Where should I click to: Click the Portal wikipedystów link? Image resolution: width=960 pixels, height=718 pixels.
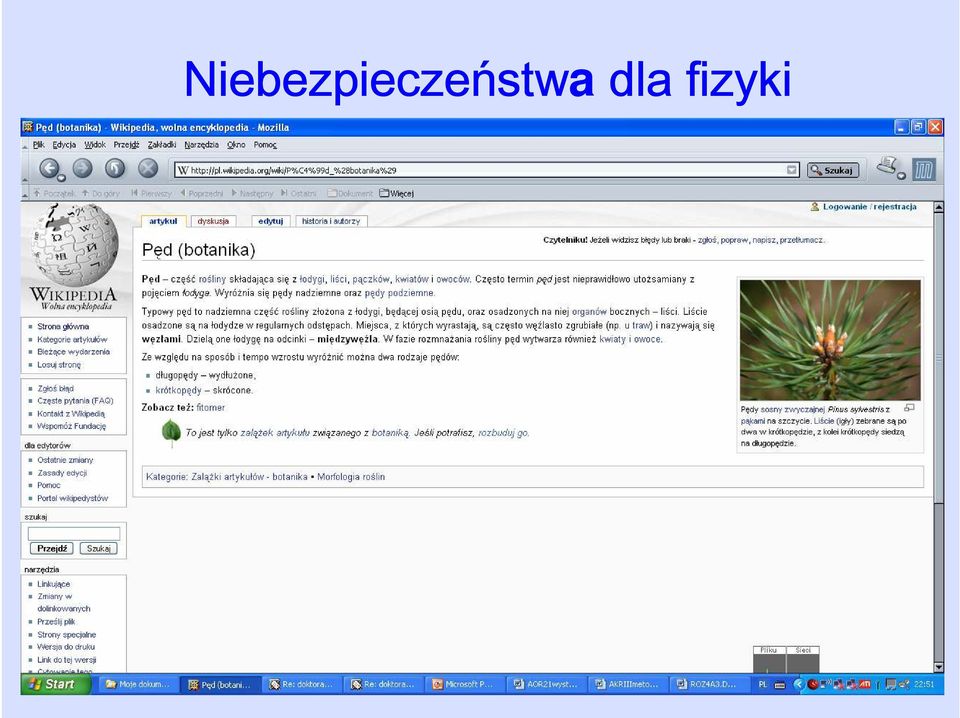pyautogui.click(x=72, y=498)
